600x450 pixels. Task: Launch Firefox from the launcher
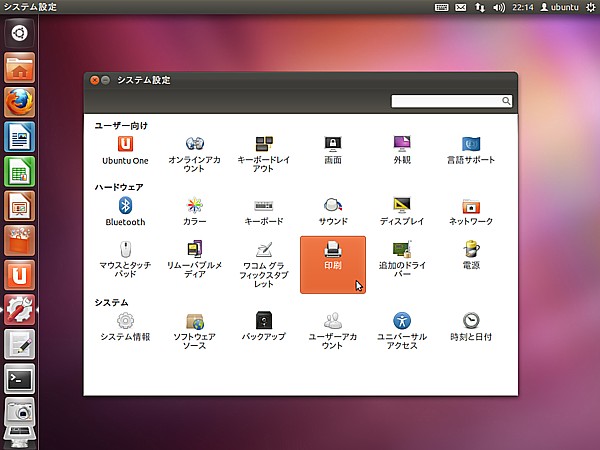20,102
